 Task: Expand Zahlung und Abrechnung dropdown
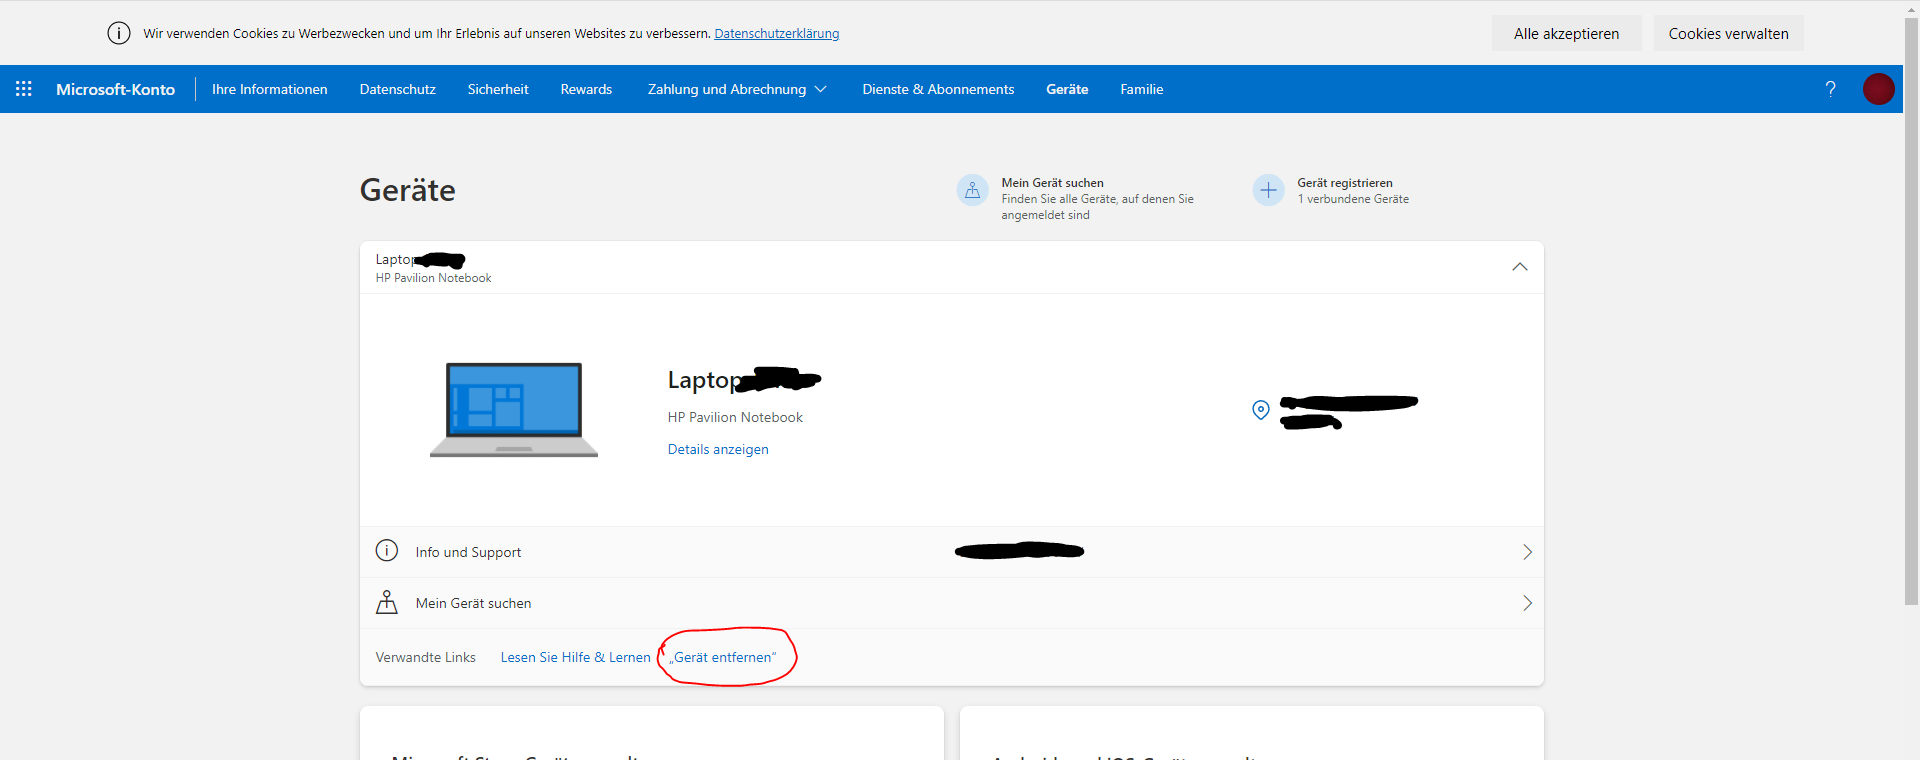tap(737, 89)
